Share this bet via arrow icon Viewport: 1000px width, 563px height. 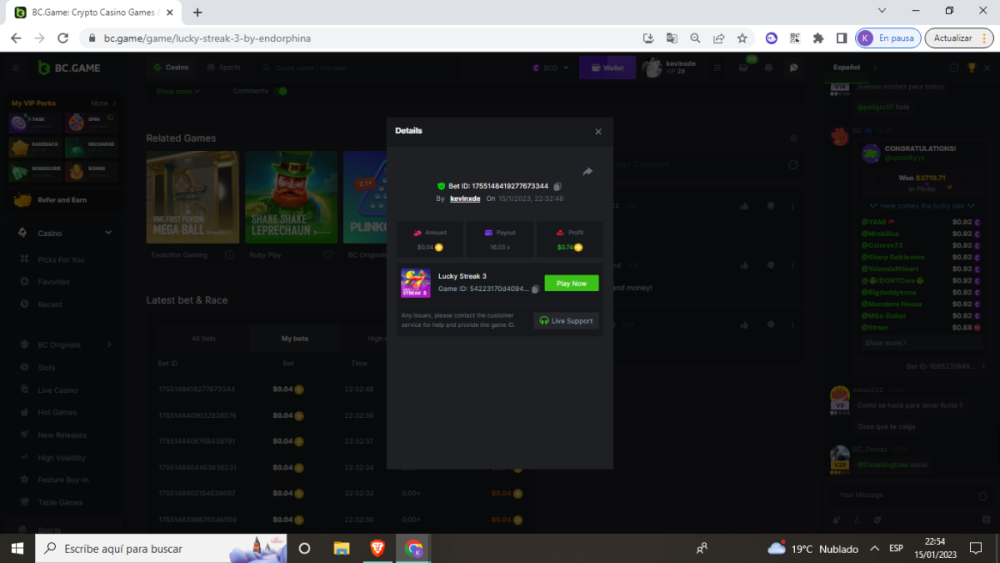[588, 172]
